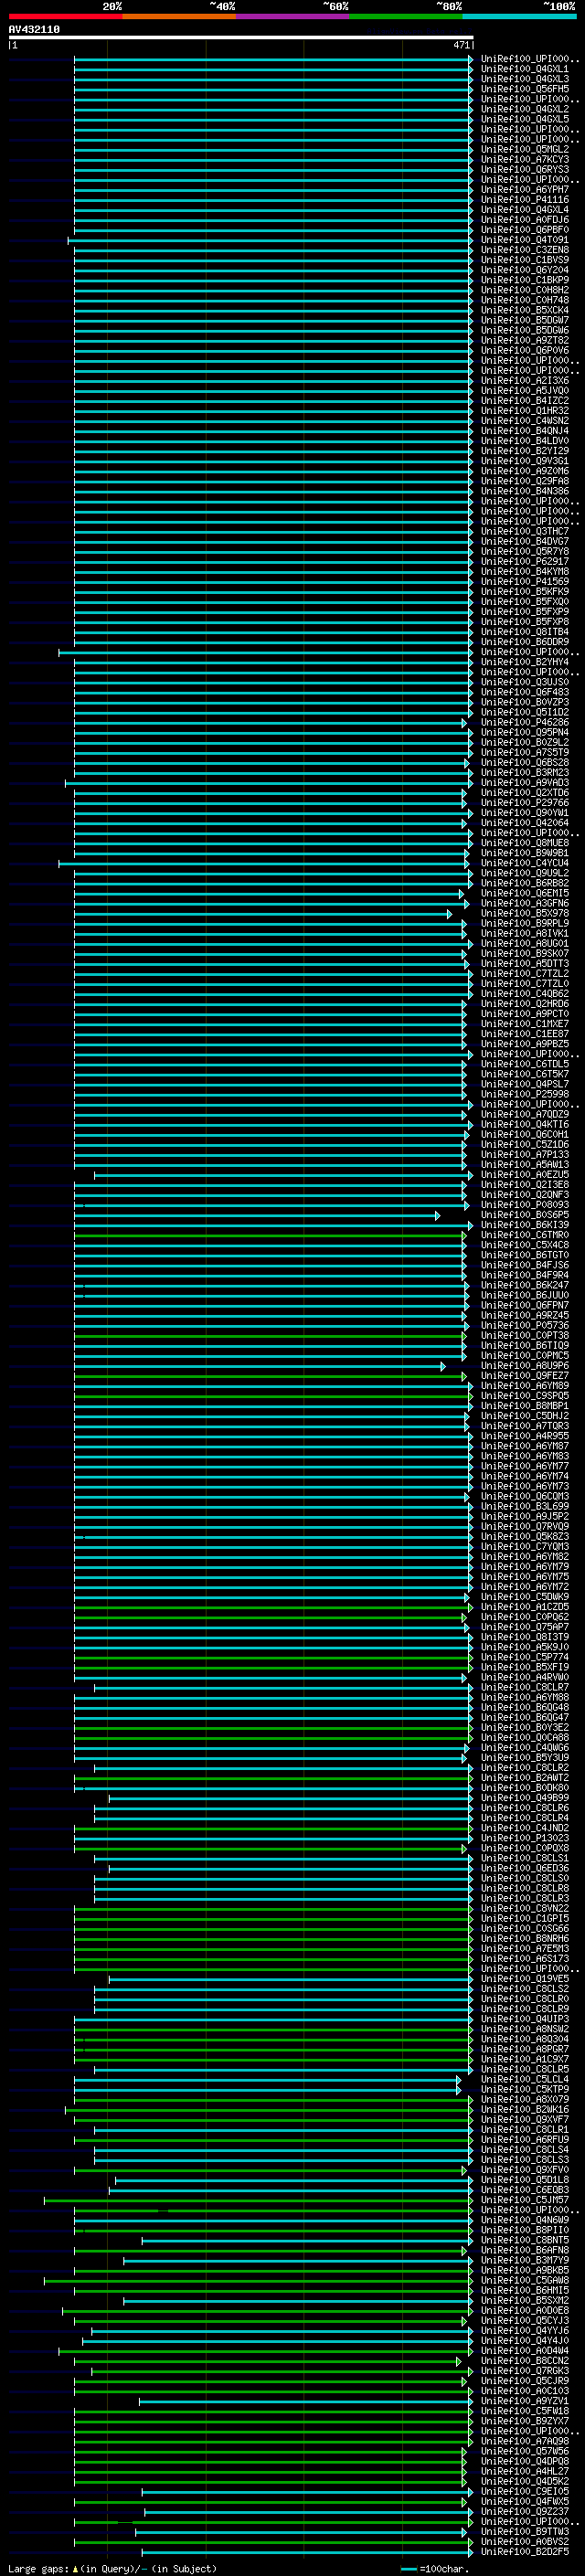Select the UniRef100_A7KCY3 label
Viewport: 585px width, 2576px height.
coord(525,159)
